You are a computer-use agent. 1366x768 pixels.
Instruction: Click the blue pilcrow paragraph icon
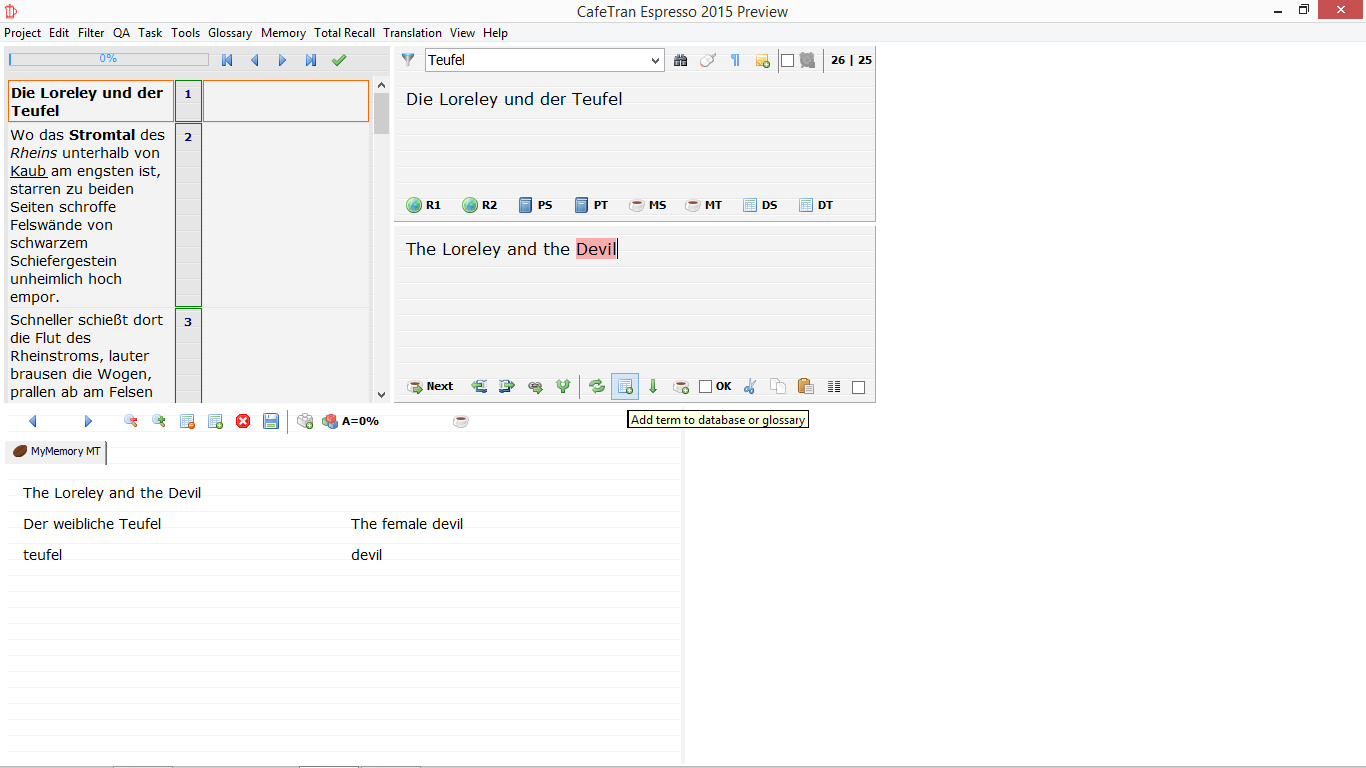tap(735, 60)
